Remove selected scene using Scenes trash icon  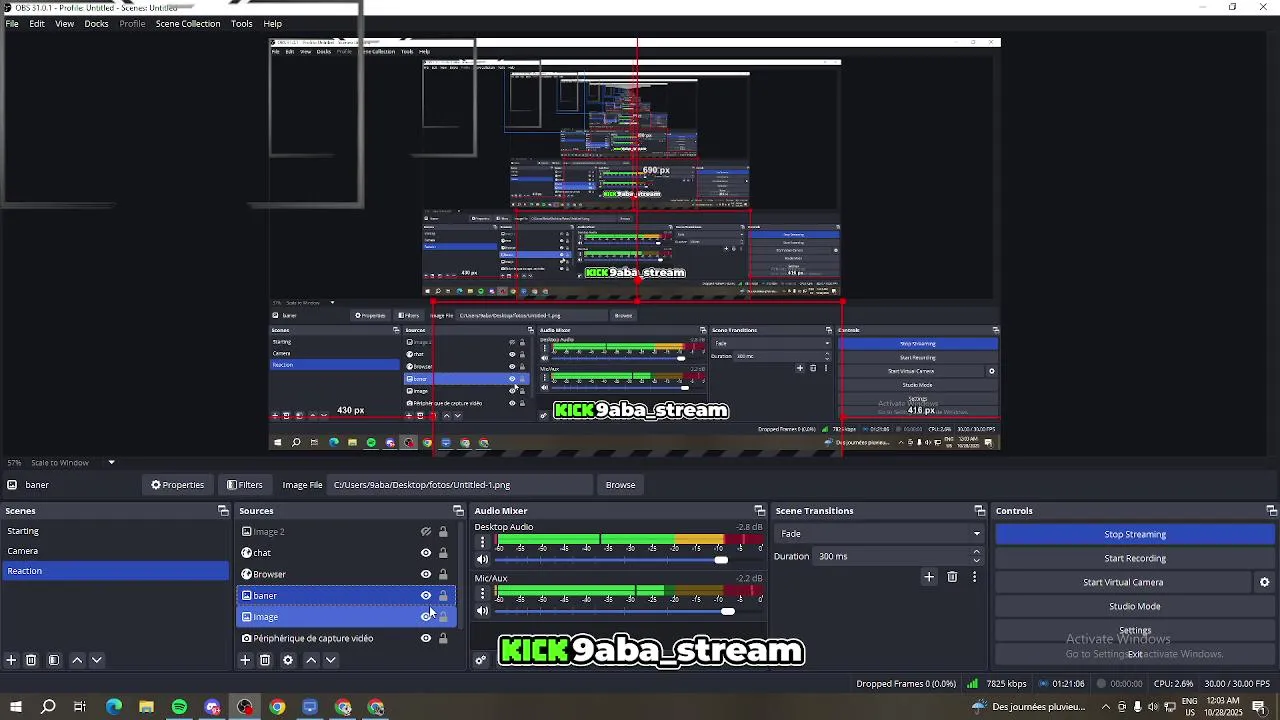[x=31, y=660]
